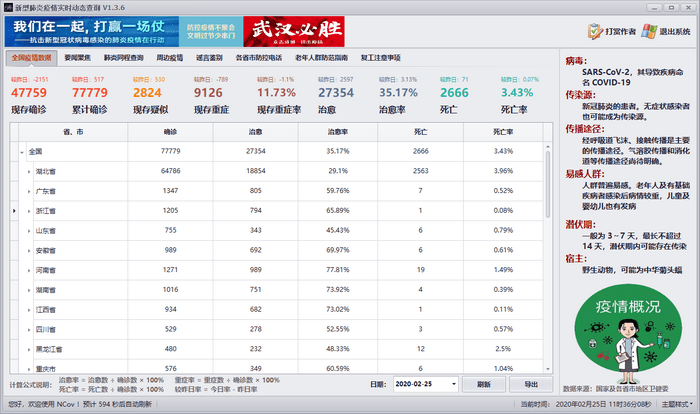The image size is (700, 414).
Task: Expand the 河南省 row
Action: click(x=29, y=271)
